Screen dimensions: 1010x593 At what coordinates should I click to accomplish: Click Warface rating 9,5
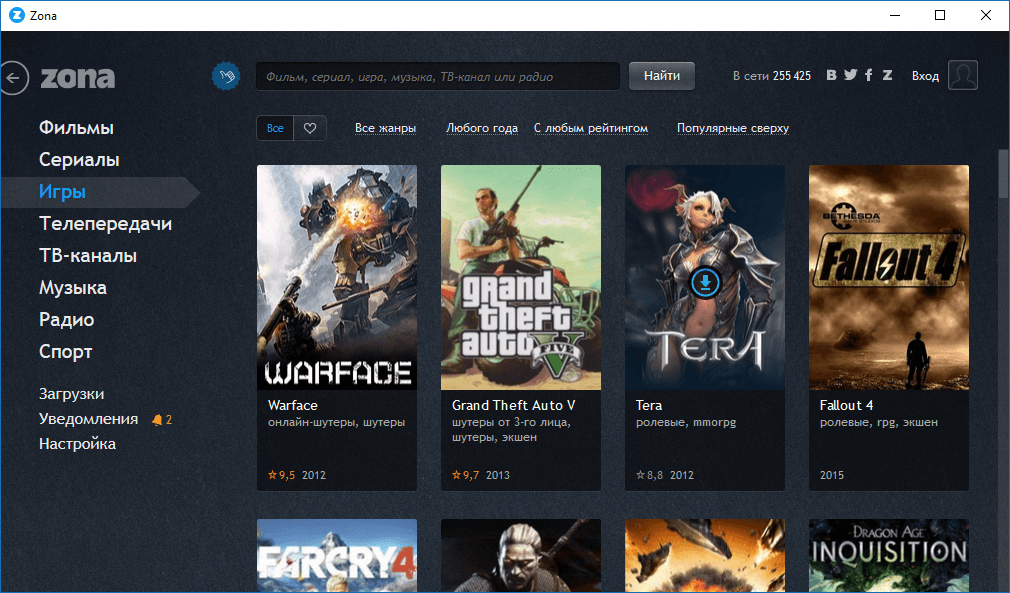pyautogui.click(x=281, y=475)
